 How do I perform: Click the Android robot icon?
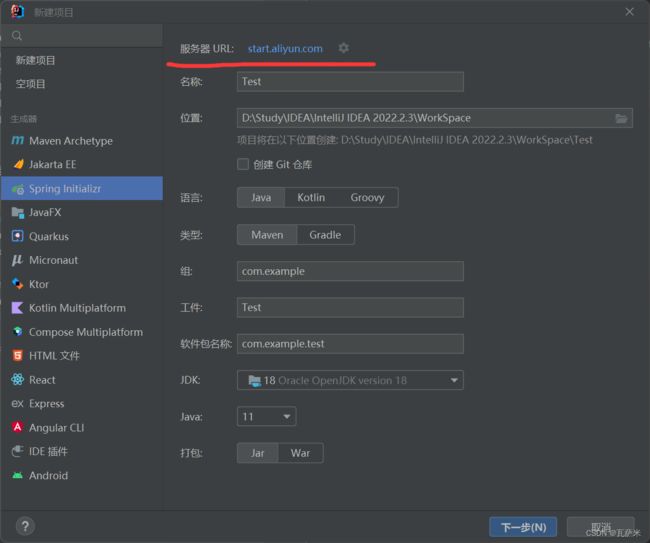pos(17,475)
